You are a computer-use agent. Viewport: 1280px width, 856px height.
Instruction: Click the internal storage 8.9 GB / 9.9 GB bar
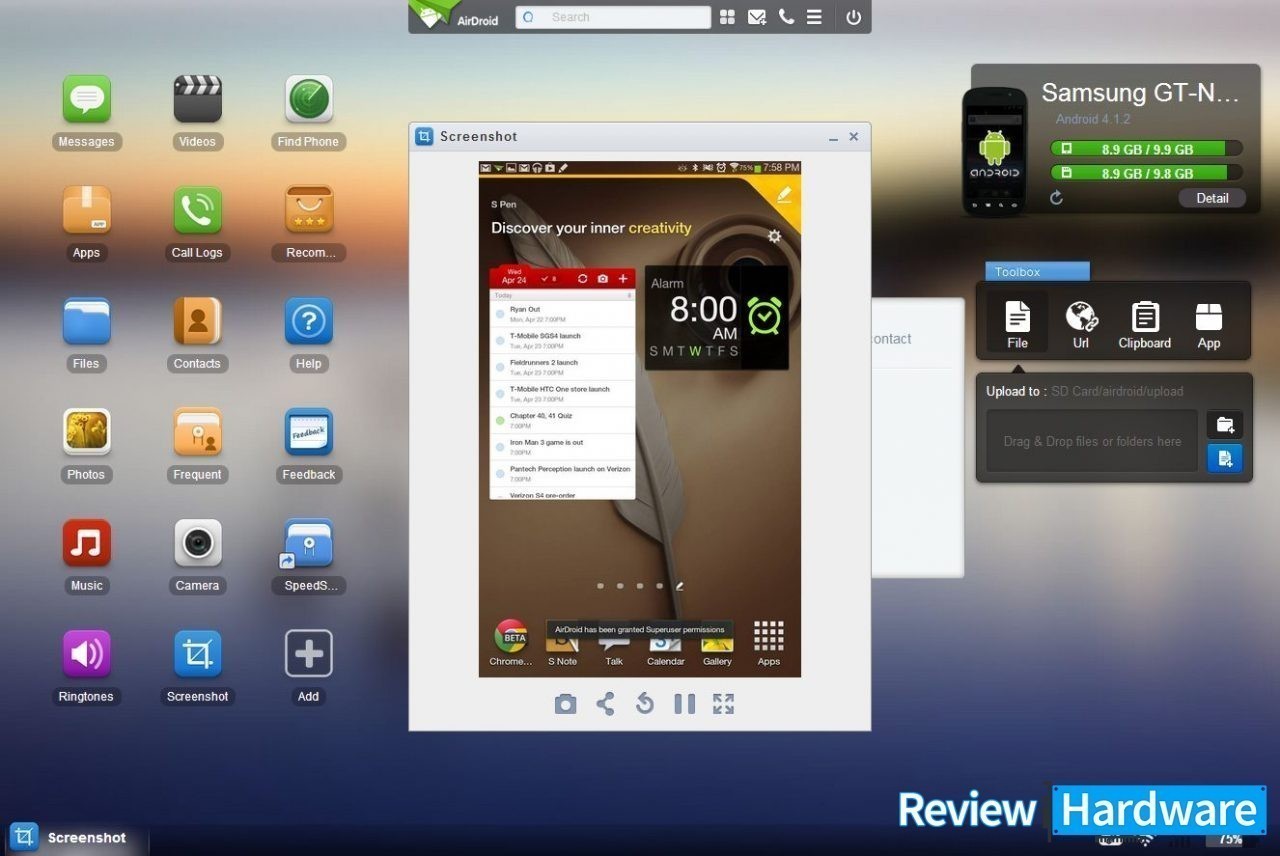pyautogui.click(x=1146, y=149)
